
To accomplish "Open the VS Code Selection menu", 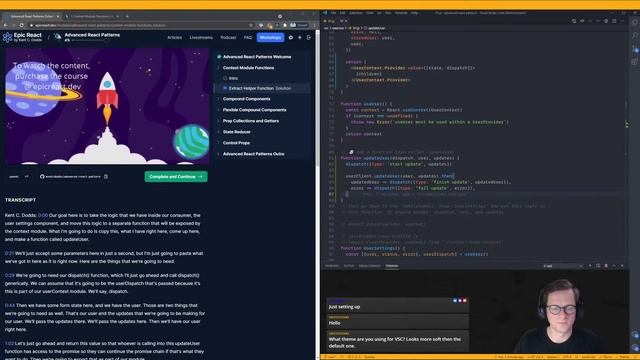I will coord(356,13).
